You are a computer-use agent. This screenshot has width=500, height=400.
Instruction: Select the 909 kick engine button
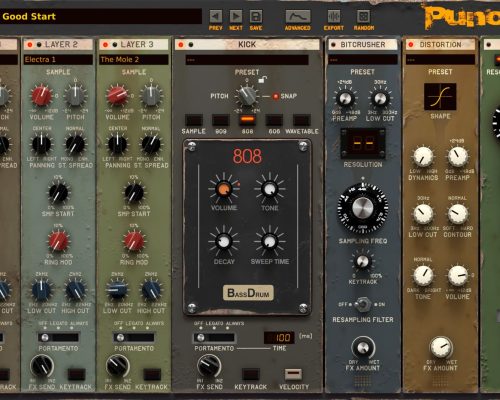(221, 120)
